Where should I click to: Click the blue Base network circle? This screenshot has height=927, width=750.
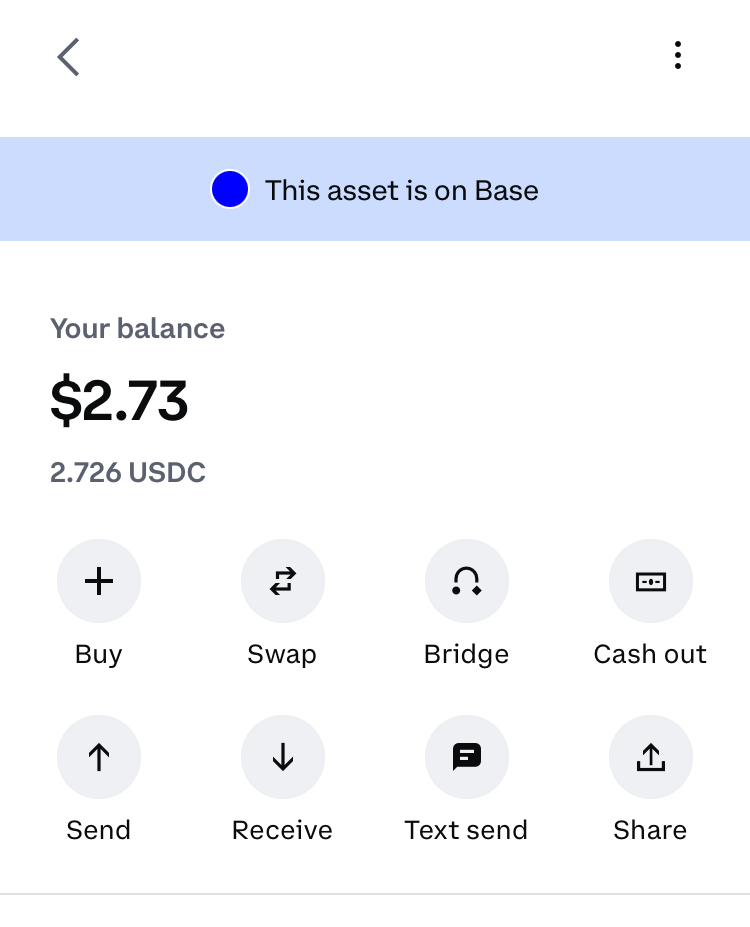point(230,189)
